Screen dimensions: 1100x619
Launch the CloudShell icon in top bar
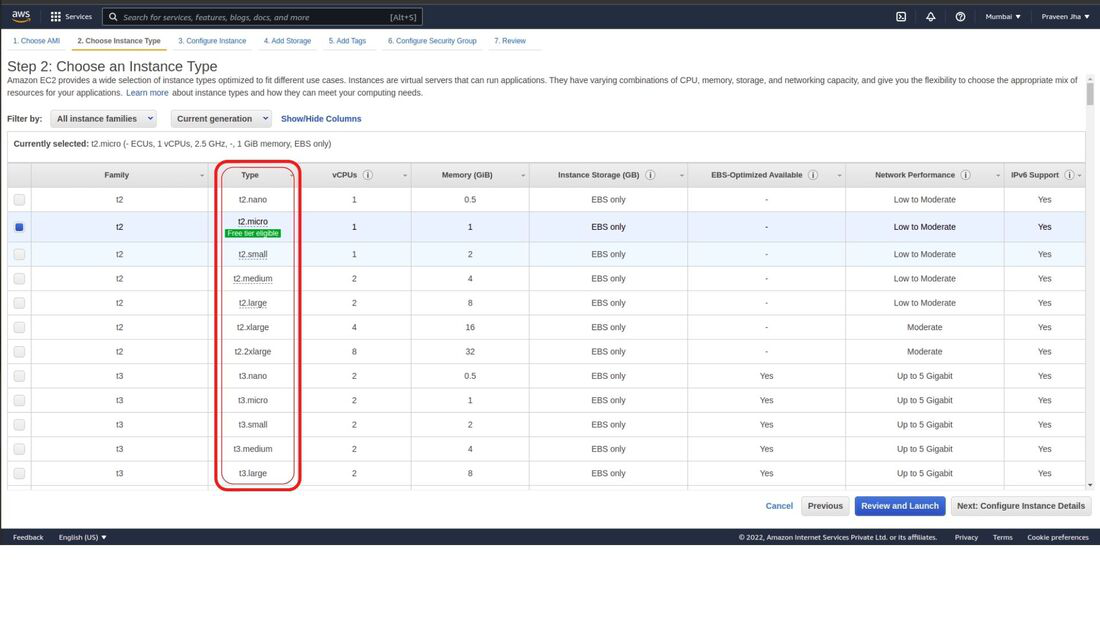[901, 17]
